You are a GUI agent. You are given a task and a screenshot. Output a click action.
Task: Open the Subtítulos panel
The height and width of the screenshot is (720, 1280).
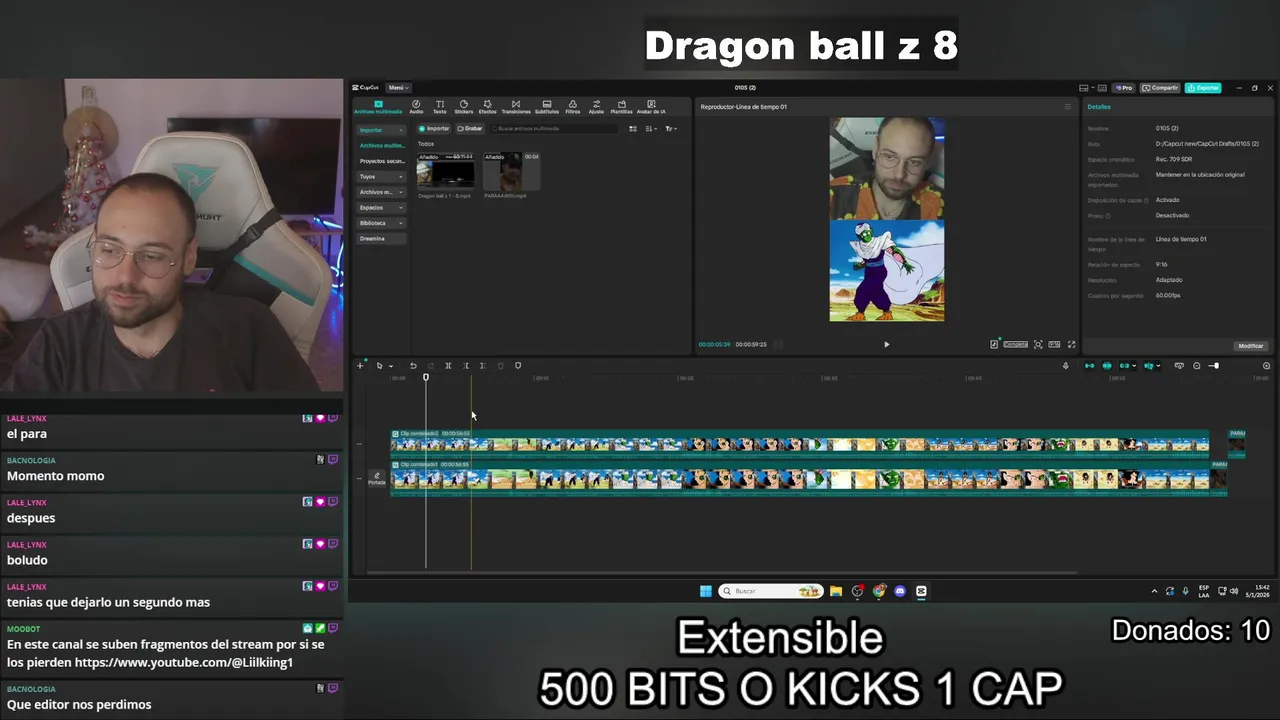547,106
